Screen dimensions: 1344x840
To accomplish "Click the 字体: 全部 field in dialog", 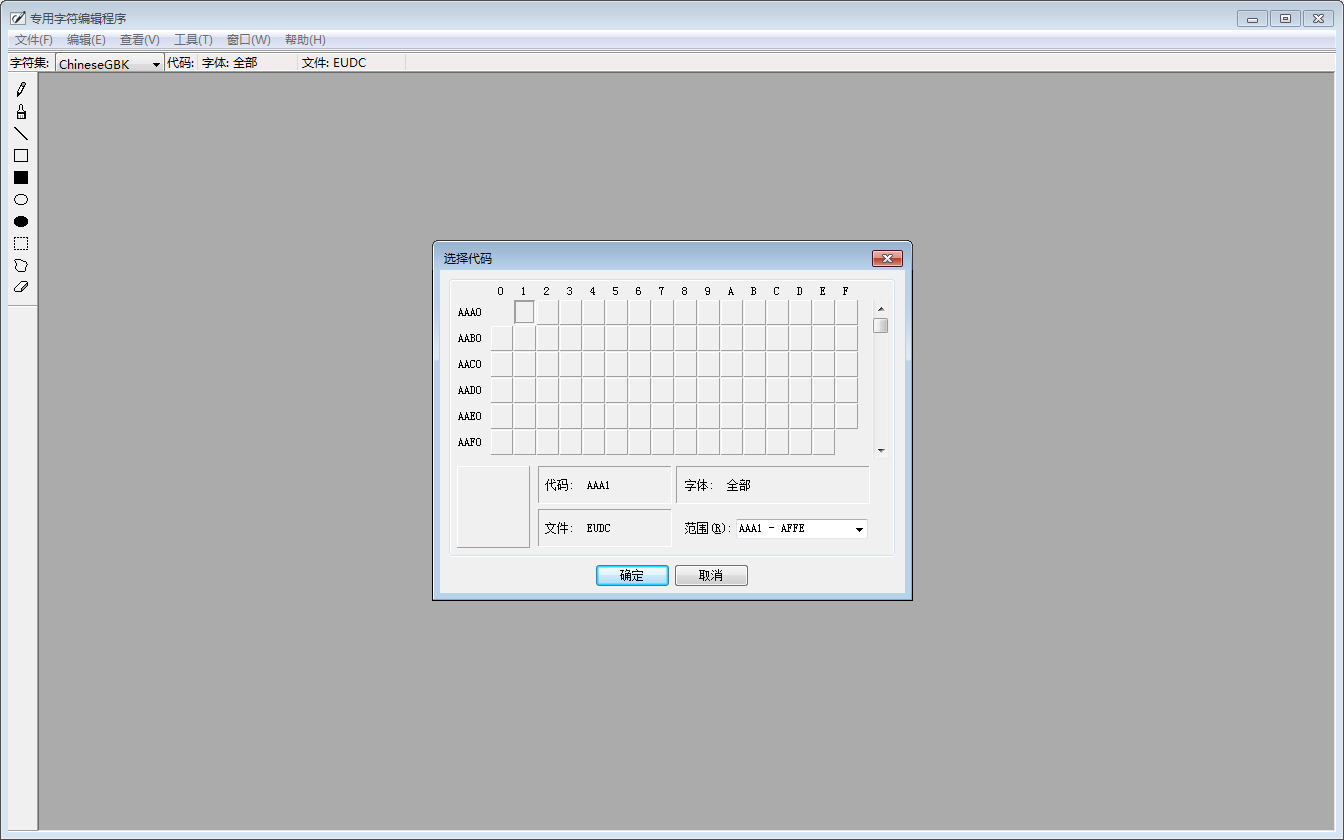I will pyautogui.click(x=773, y=485).
